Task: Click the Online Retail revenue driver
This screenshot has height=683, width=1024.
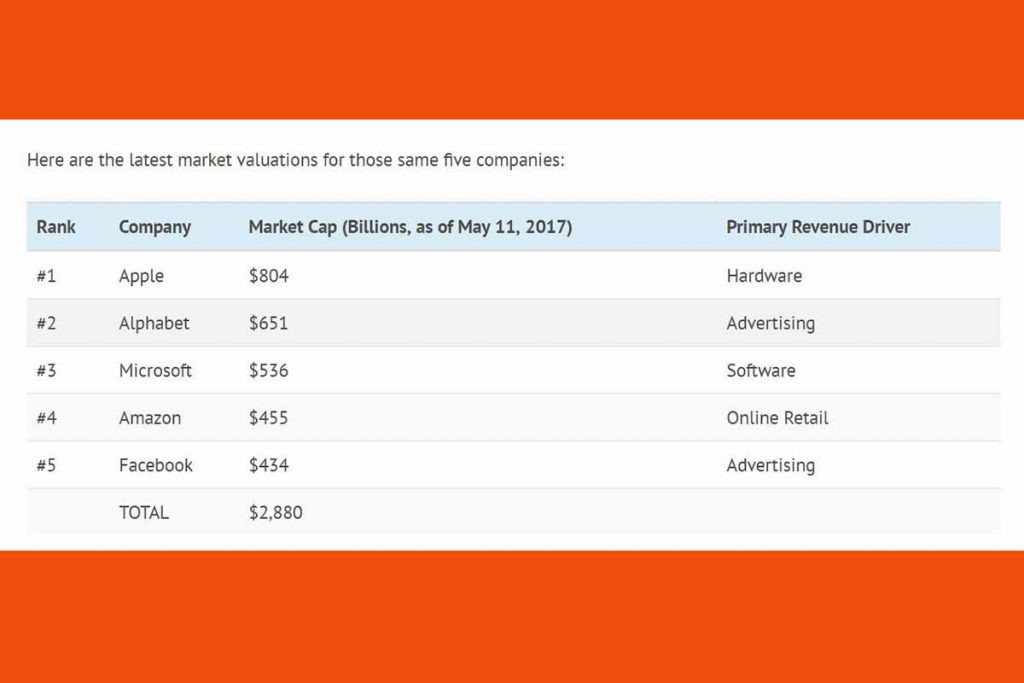Action: pyautogui.click(x=777, y=418)
